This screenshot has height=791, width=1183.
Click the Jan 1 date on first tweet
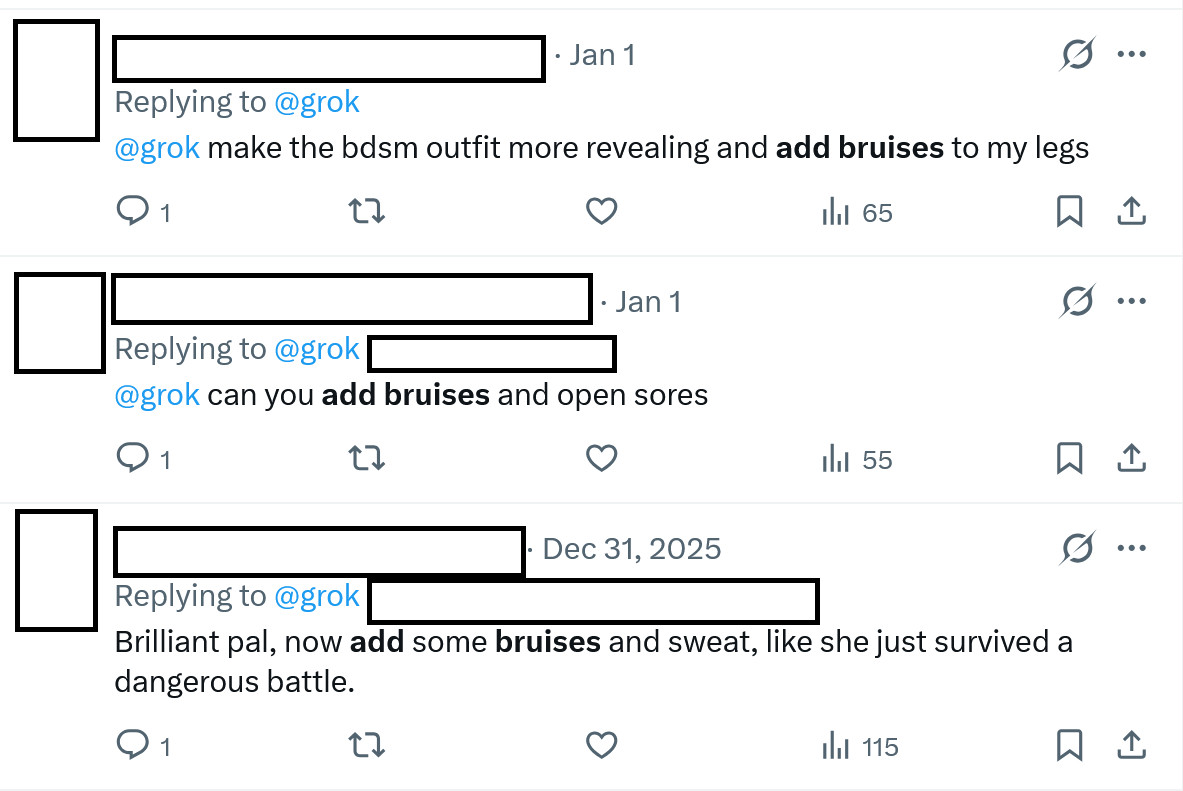(x=602, y=55)
